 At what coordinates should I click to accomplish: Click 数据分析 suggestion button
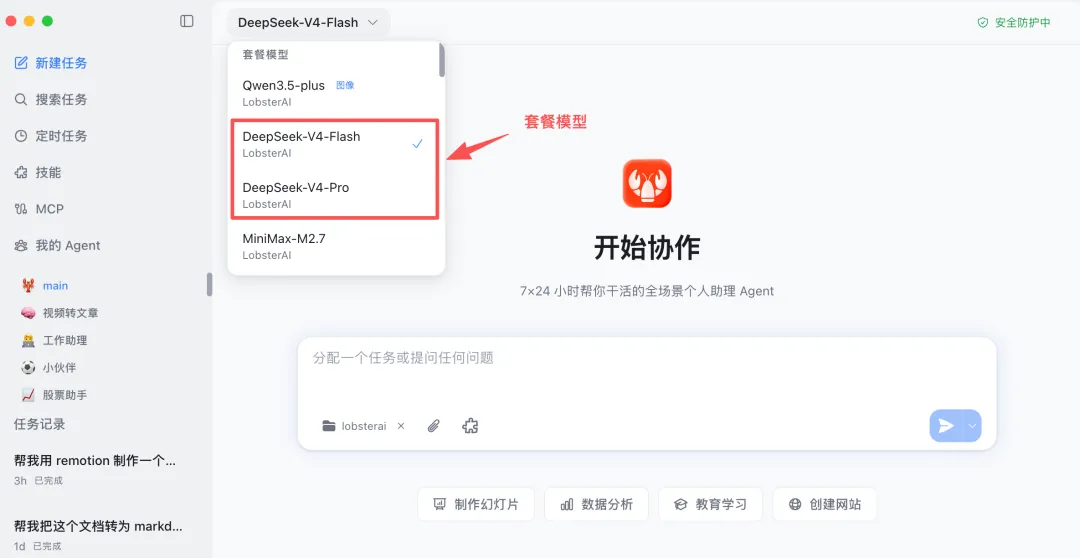coord(597,504)
